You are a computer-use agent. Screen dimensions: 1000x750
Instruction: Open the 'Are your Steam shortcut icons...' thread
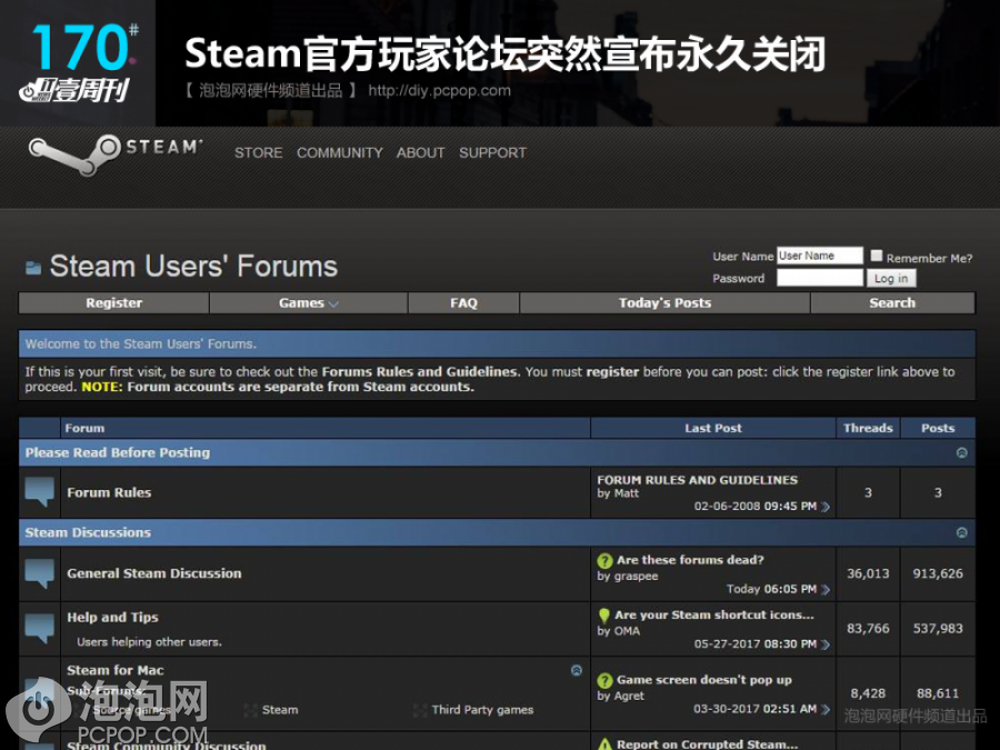(x=714, y=615)
